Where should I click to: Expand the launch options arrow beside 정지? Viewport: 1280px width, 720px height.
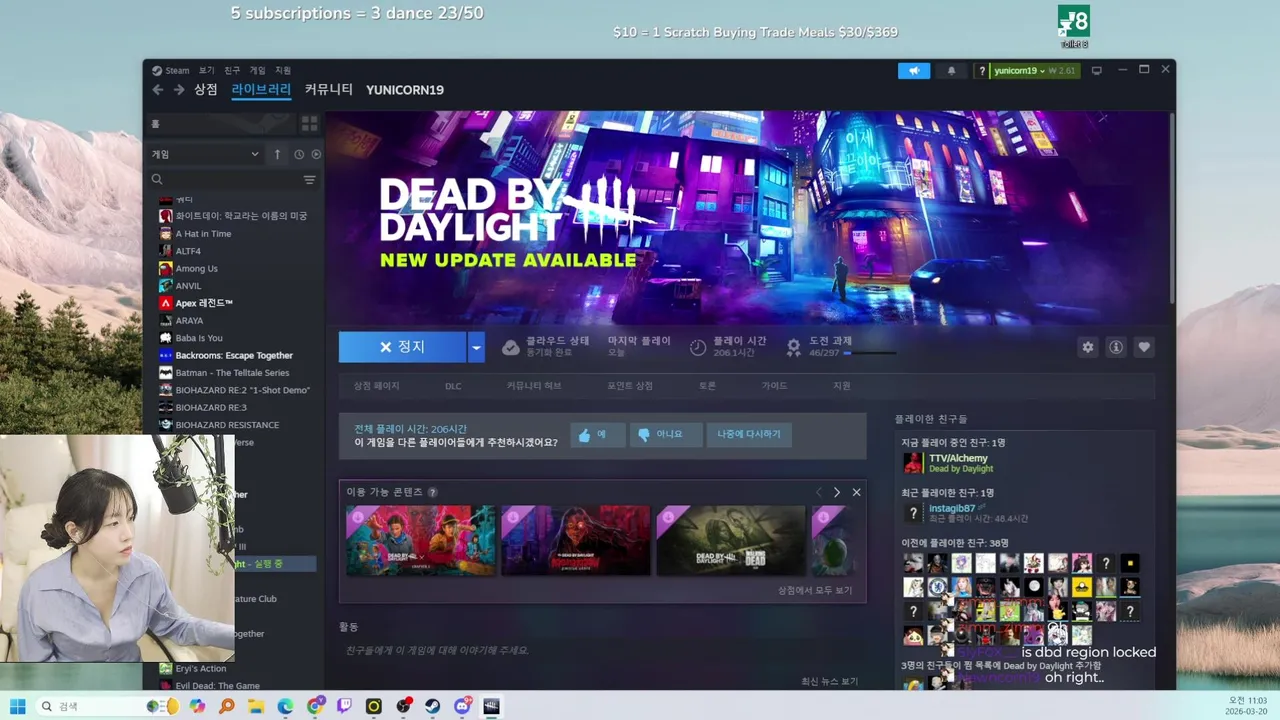pyautogui.click(x=476, y=347)
